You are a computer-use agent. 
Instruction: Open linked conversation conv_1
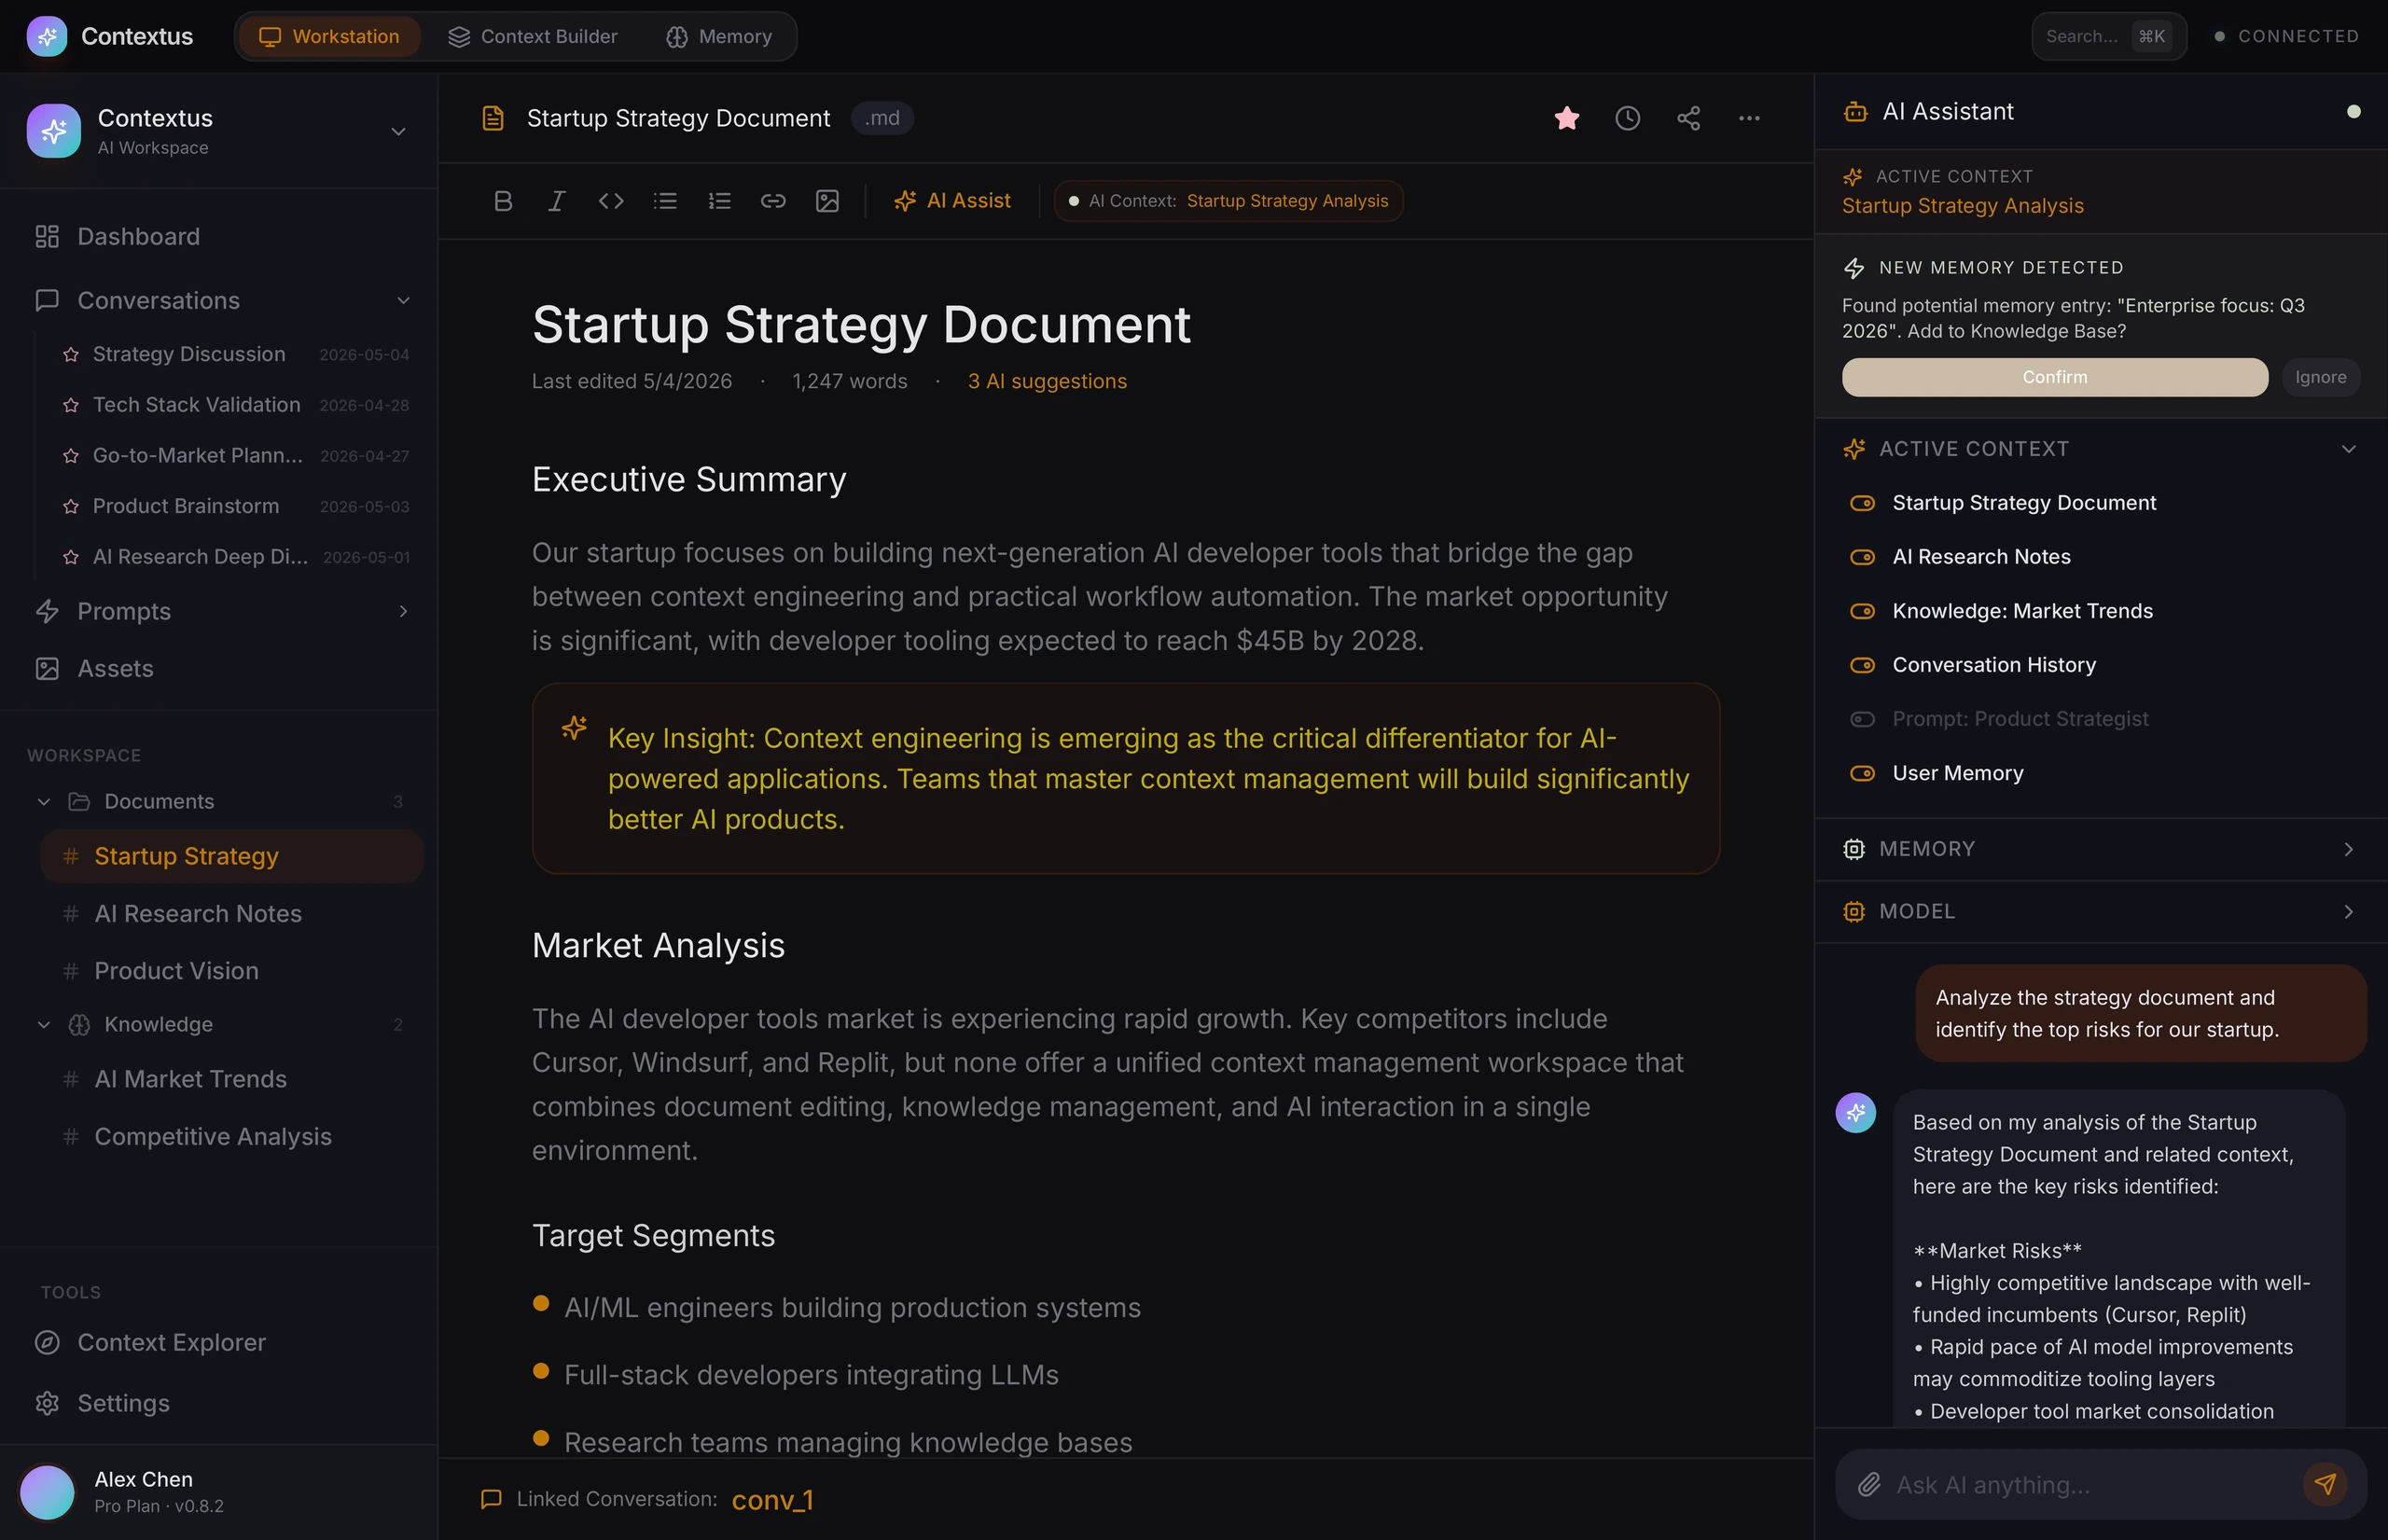[772, 1499]
